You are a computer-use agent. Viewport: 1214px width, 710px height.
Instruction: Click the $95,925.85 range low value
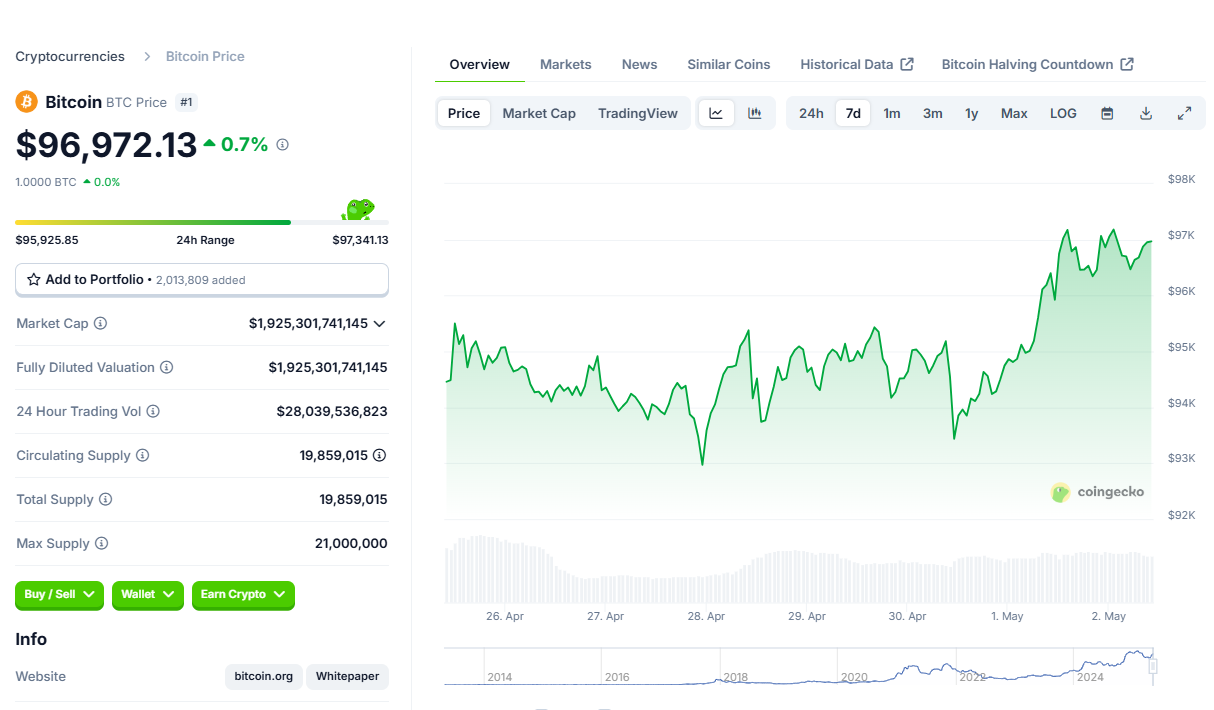point(47,240)
